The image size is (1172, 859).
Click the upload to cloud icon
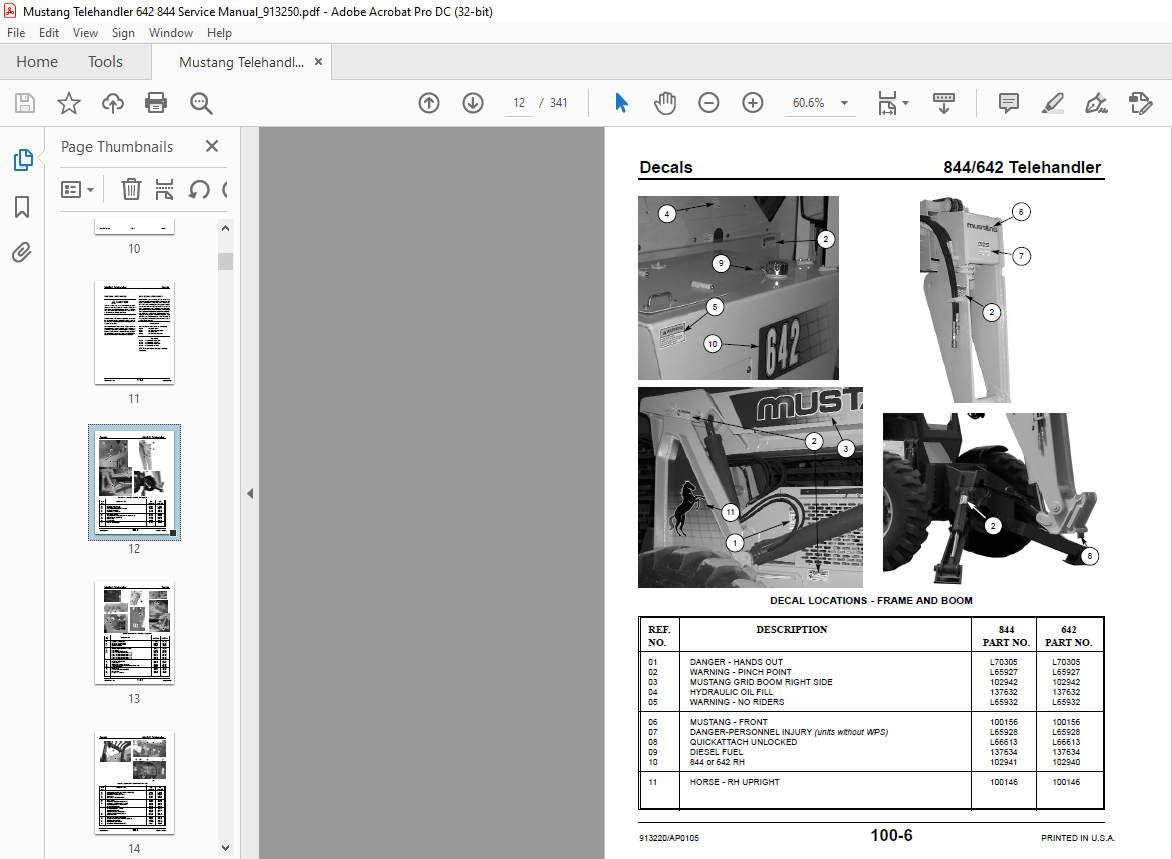[113, 103]
